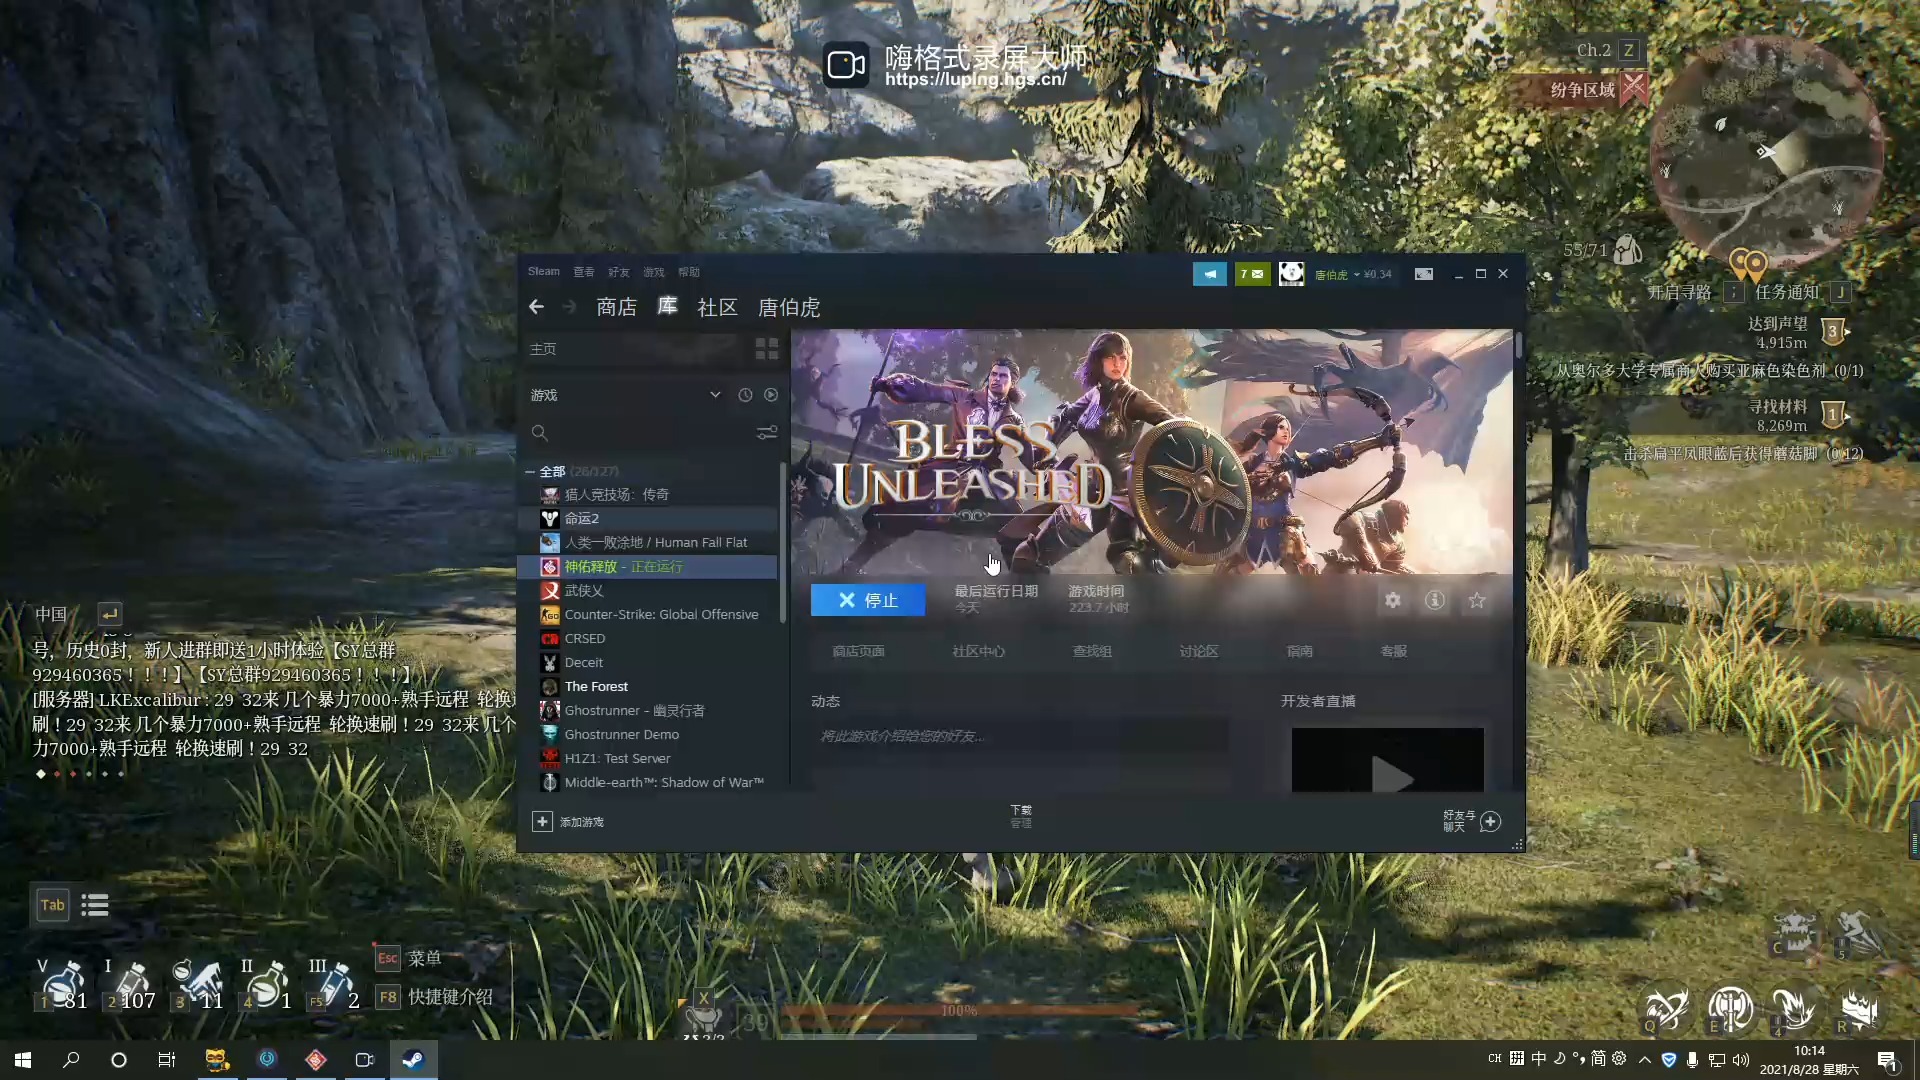Open the 好友 (Friends) menu
The height and width of the screenshot is (1080, 1920).
619,272
